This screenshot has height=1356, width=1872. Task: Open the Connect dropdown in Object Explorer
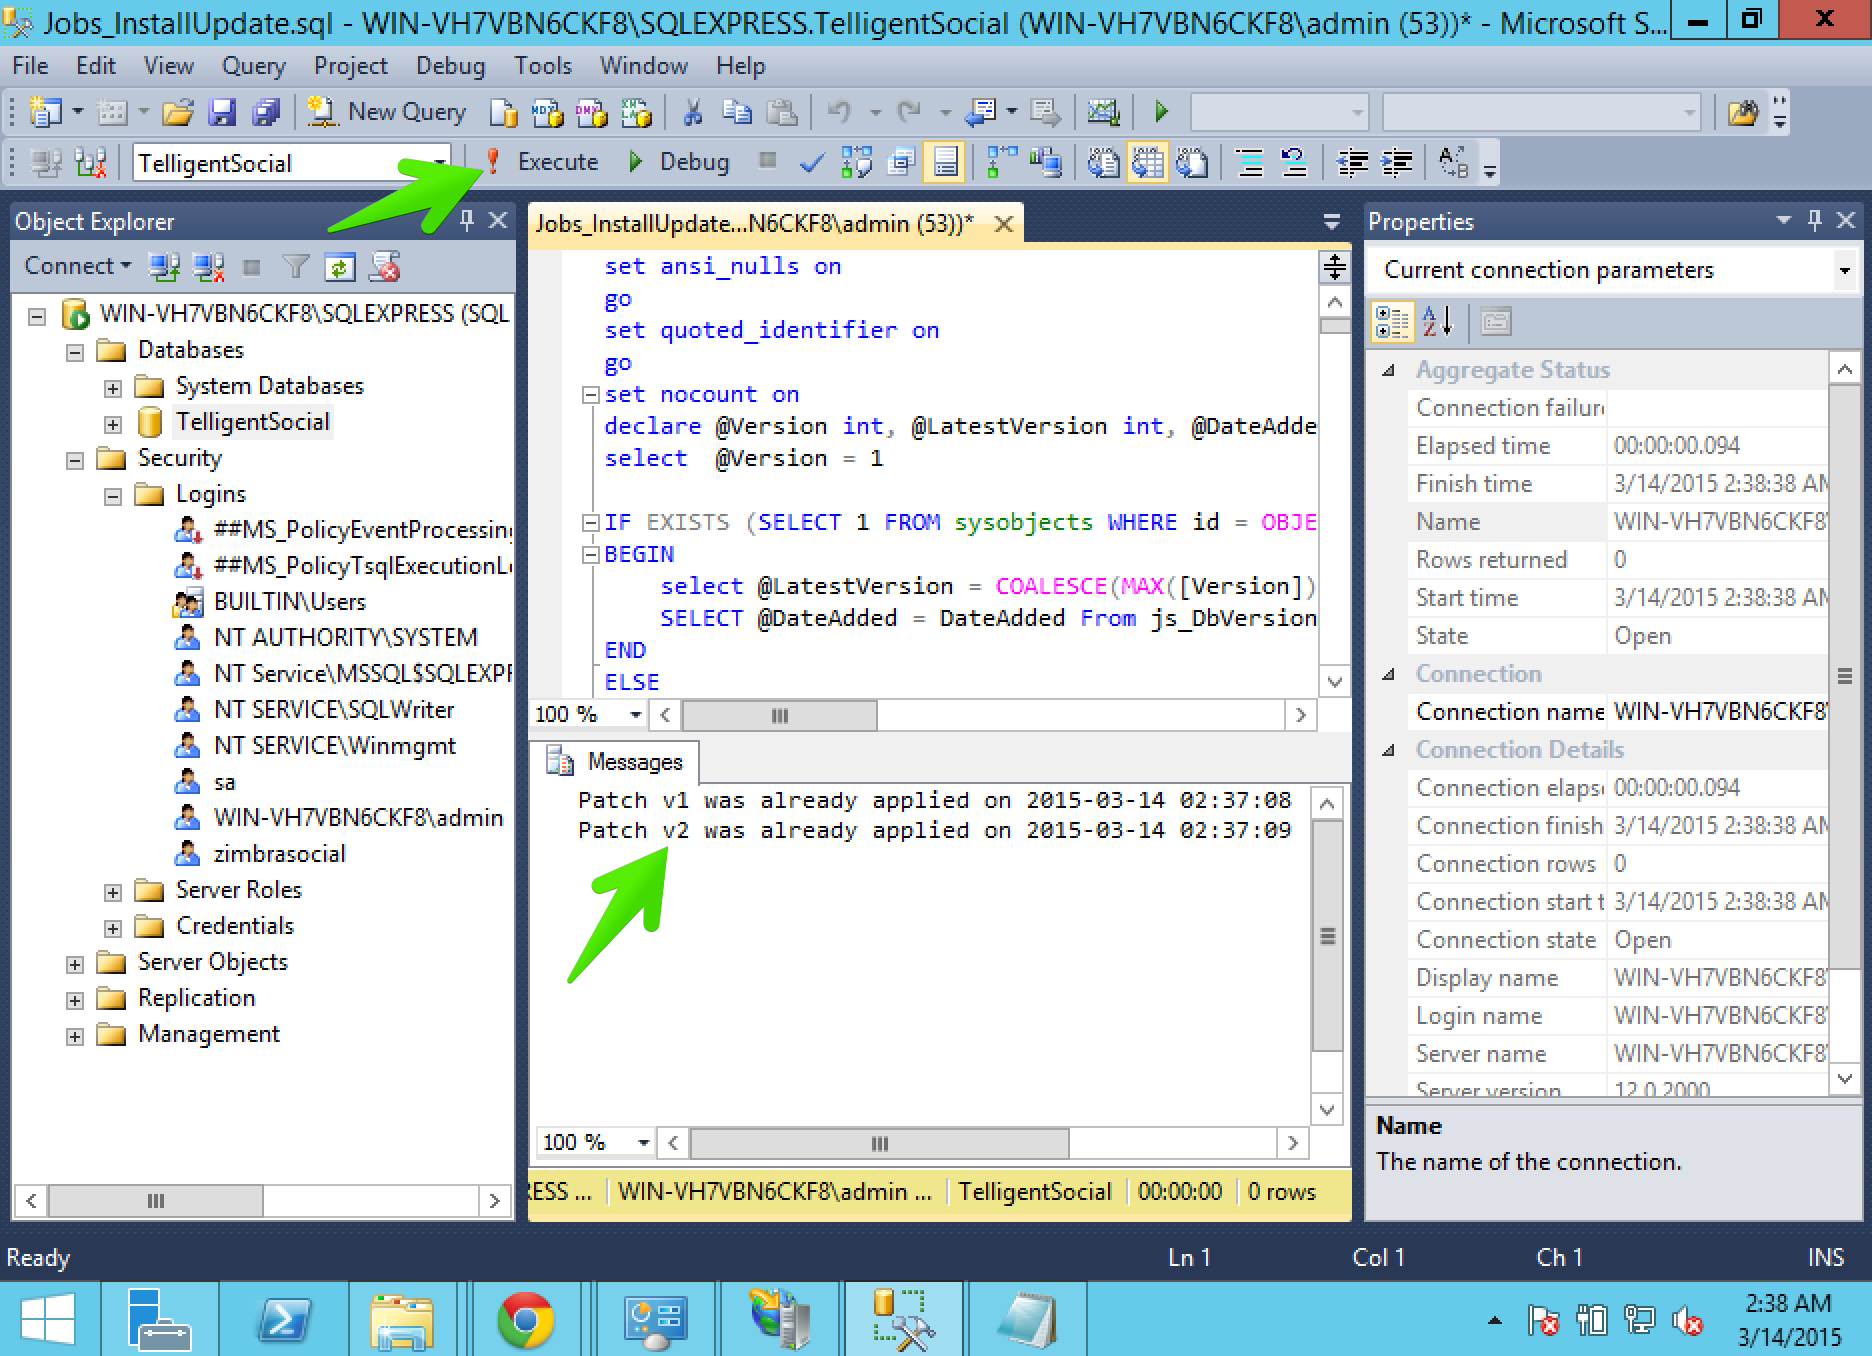pyautogui.click(x=78, y=266)
